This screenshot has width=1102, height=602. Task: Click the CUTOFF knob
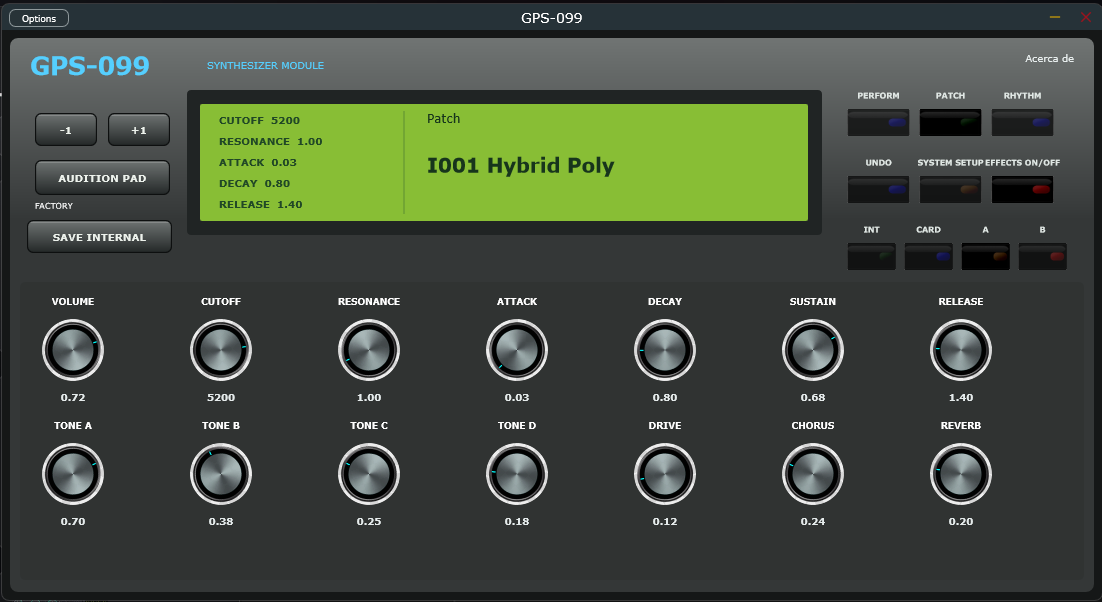pyautogui.click(x=221, y=350)
